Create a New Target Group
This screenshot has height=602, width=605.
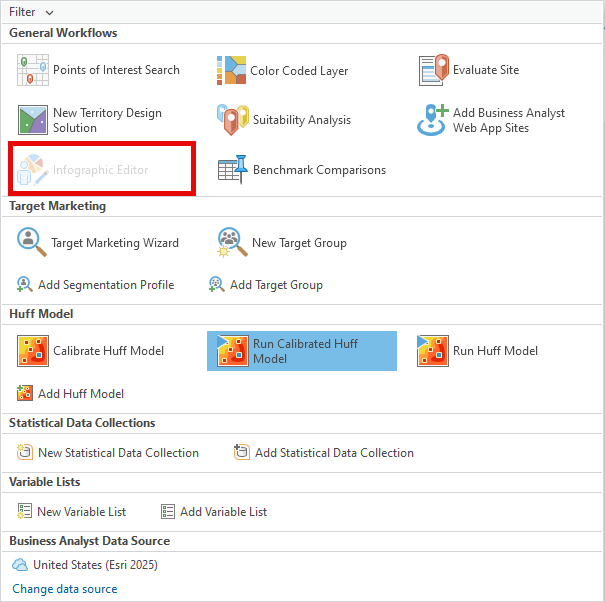(x=232, y=242)
